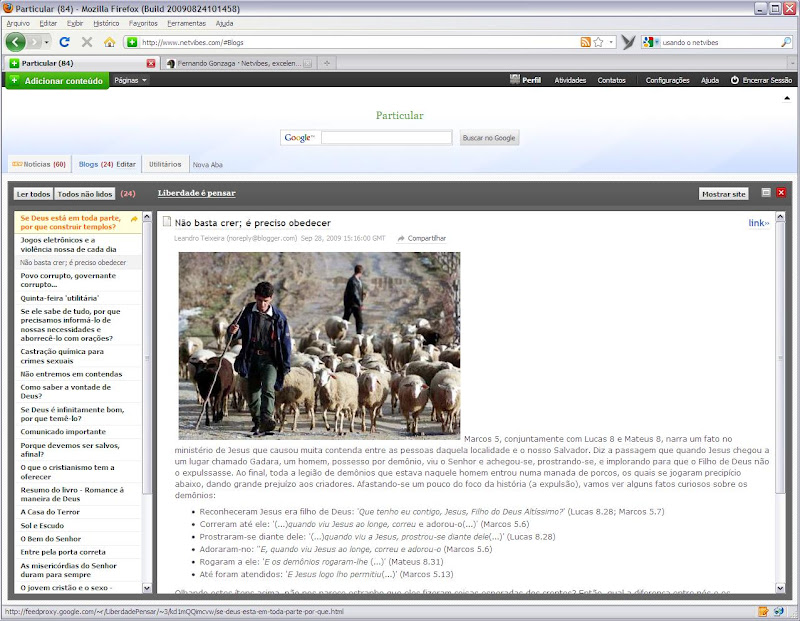Focus the Google search input field
Image resolution: width=800 pixels, height=621 pixels.
coord(386,138)
